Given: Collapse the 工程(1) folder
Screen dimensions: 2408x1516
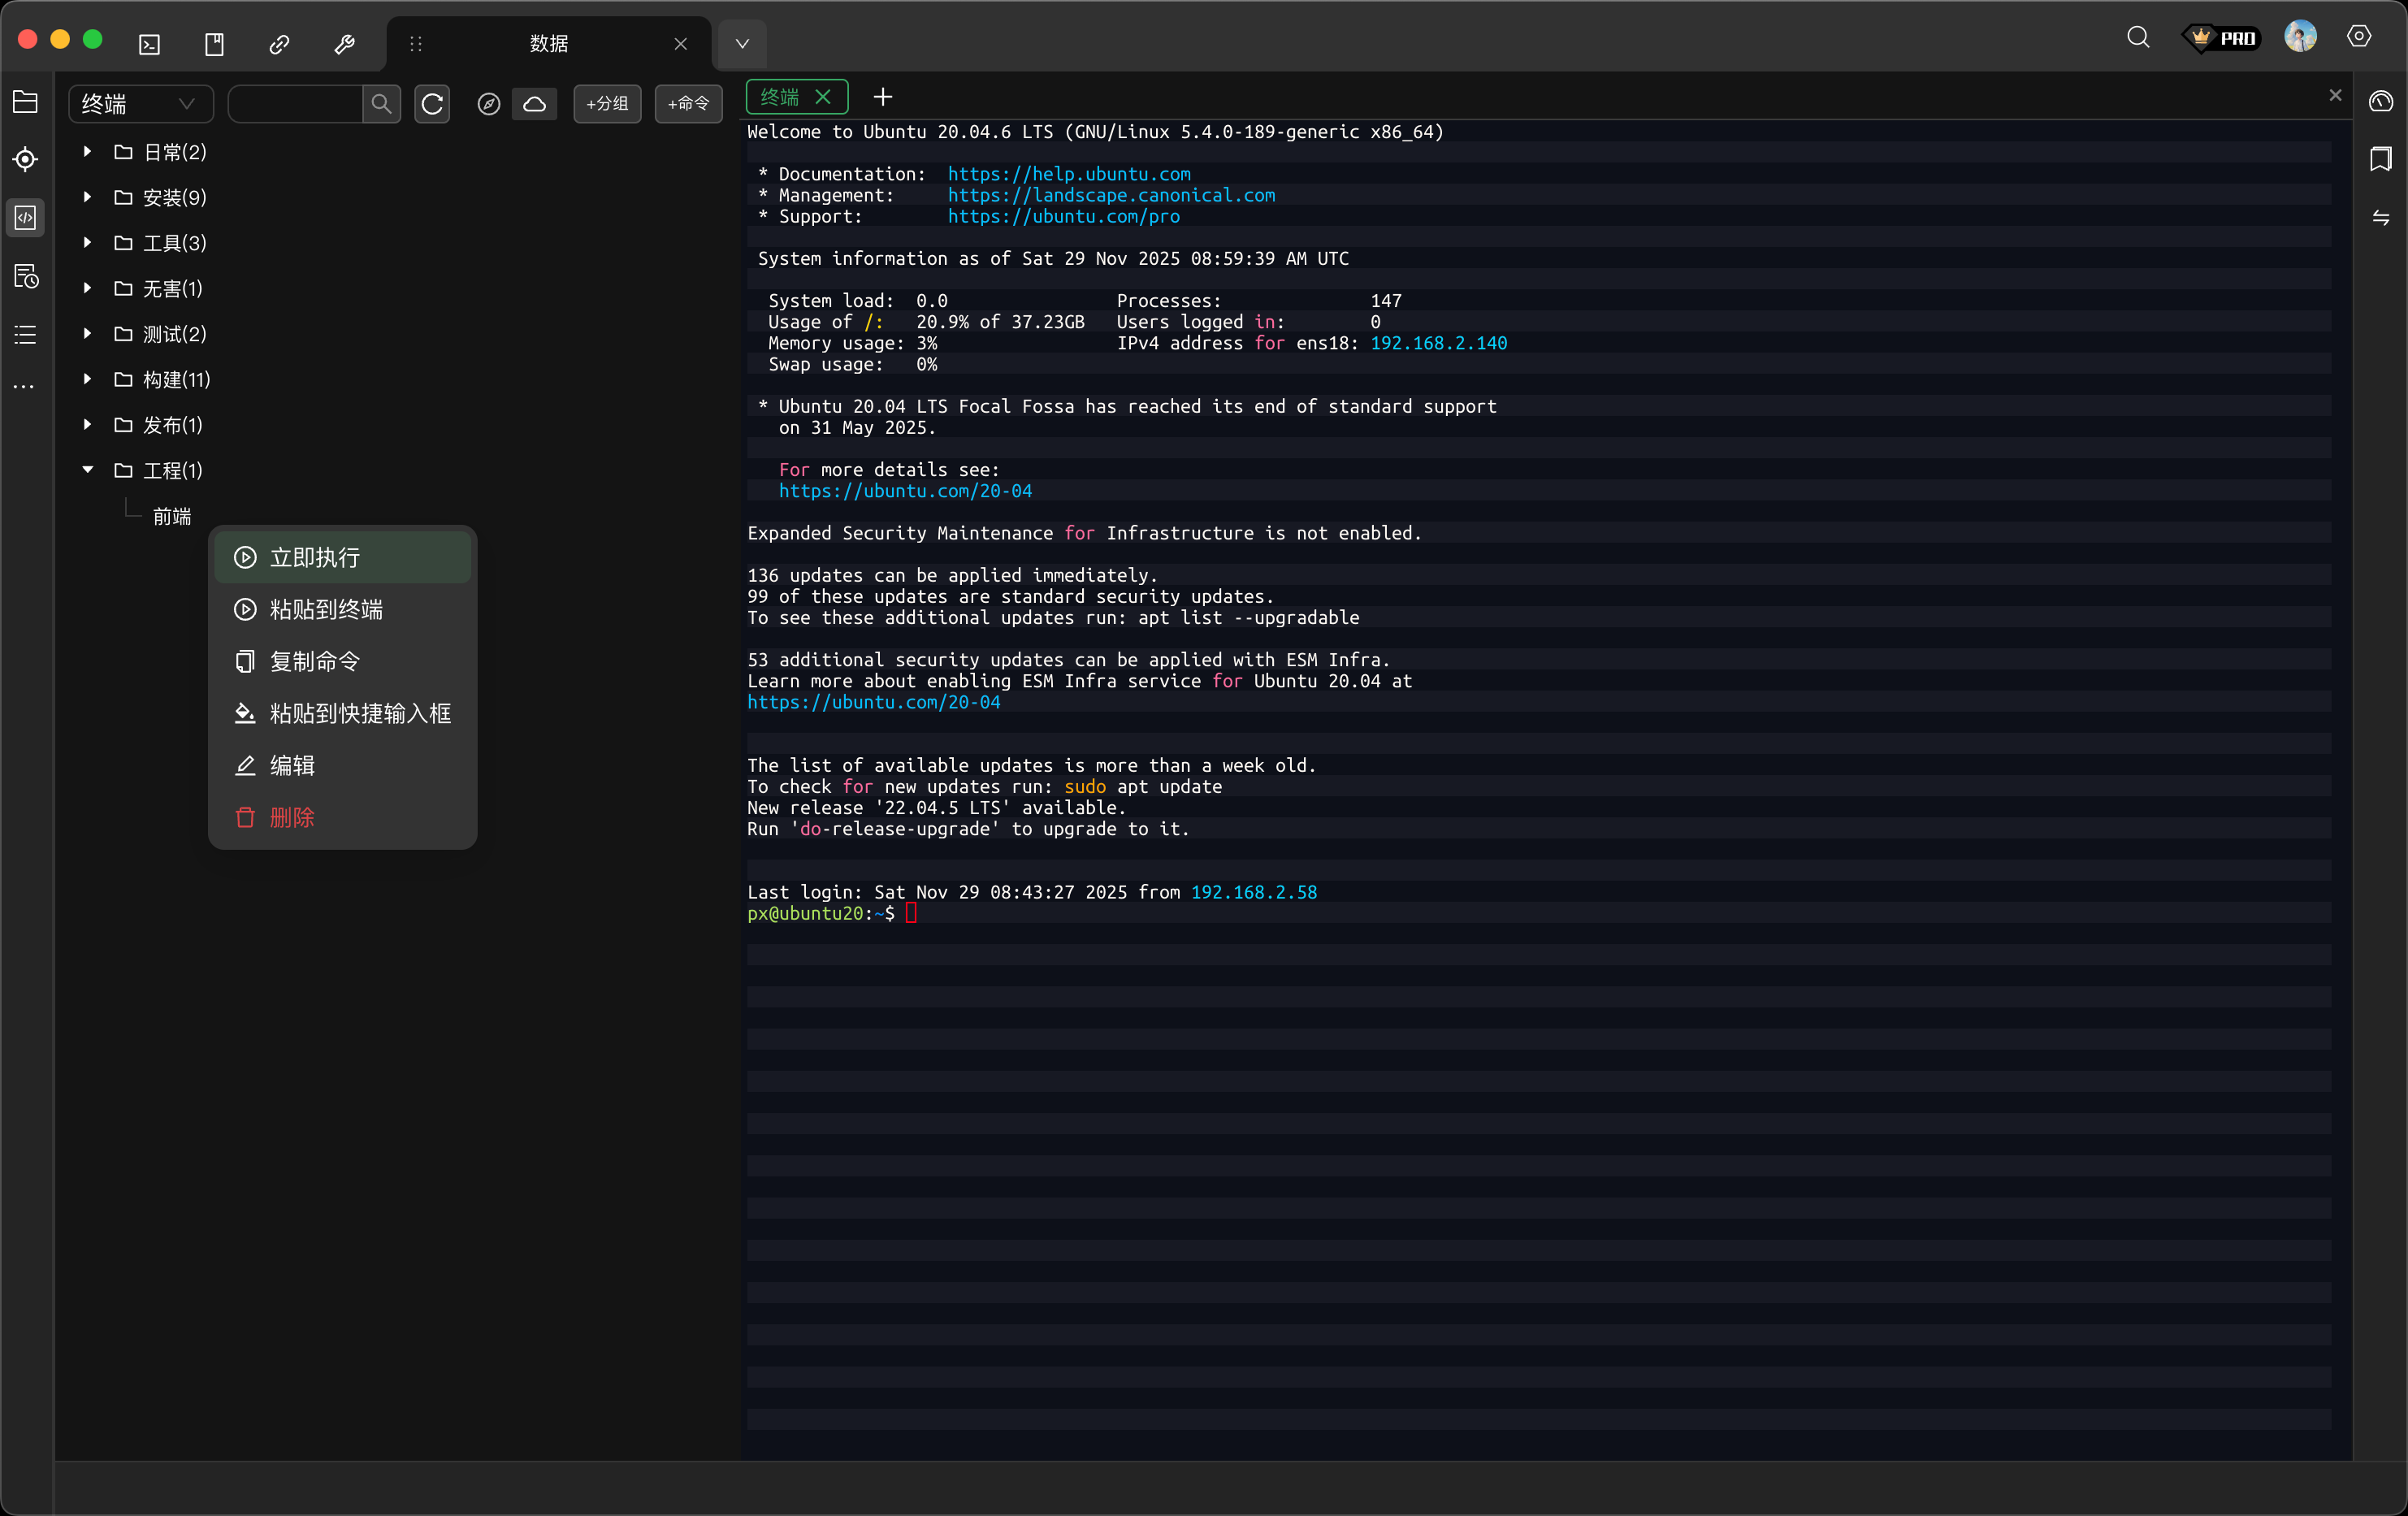Looking at the screenshot, I should point(88,470).
